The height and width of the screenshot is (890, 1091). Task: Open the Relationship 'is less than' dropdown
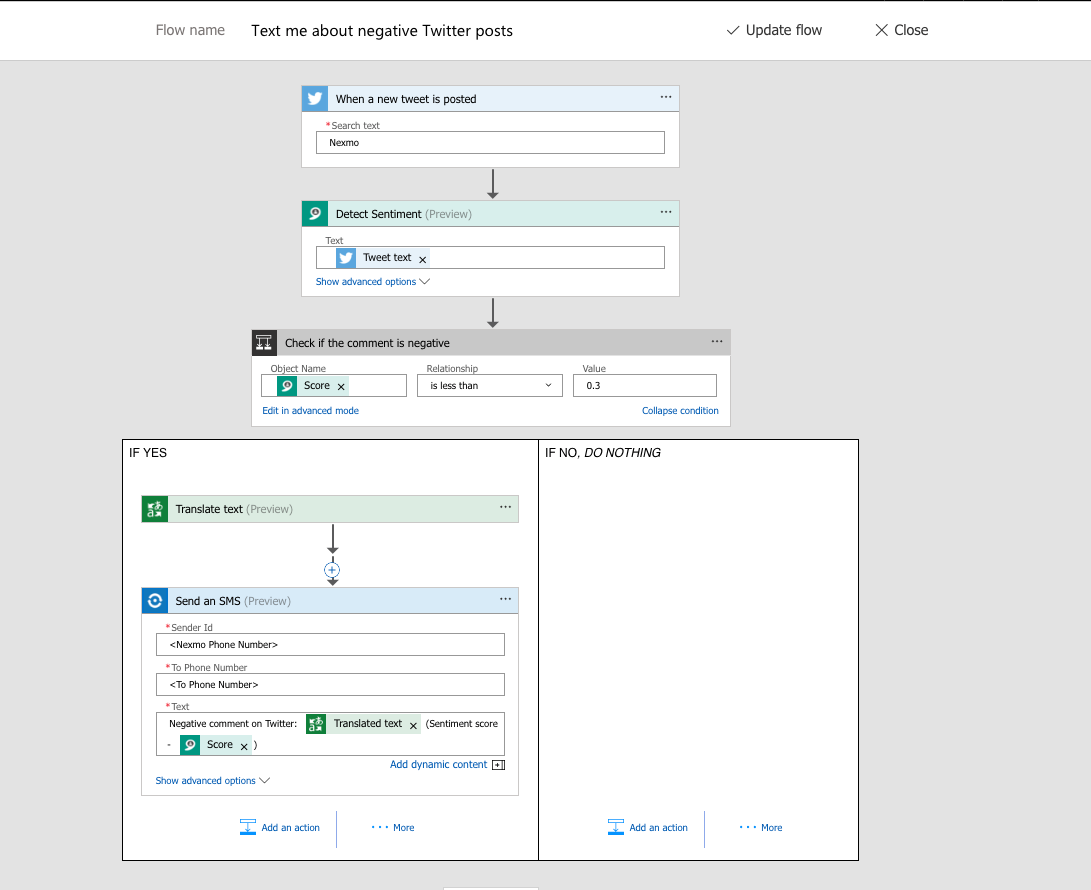click(x=489, y=386)
